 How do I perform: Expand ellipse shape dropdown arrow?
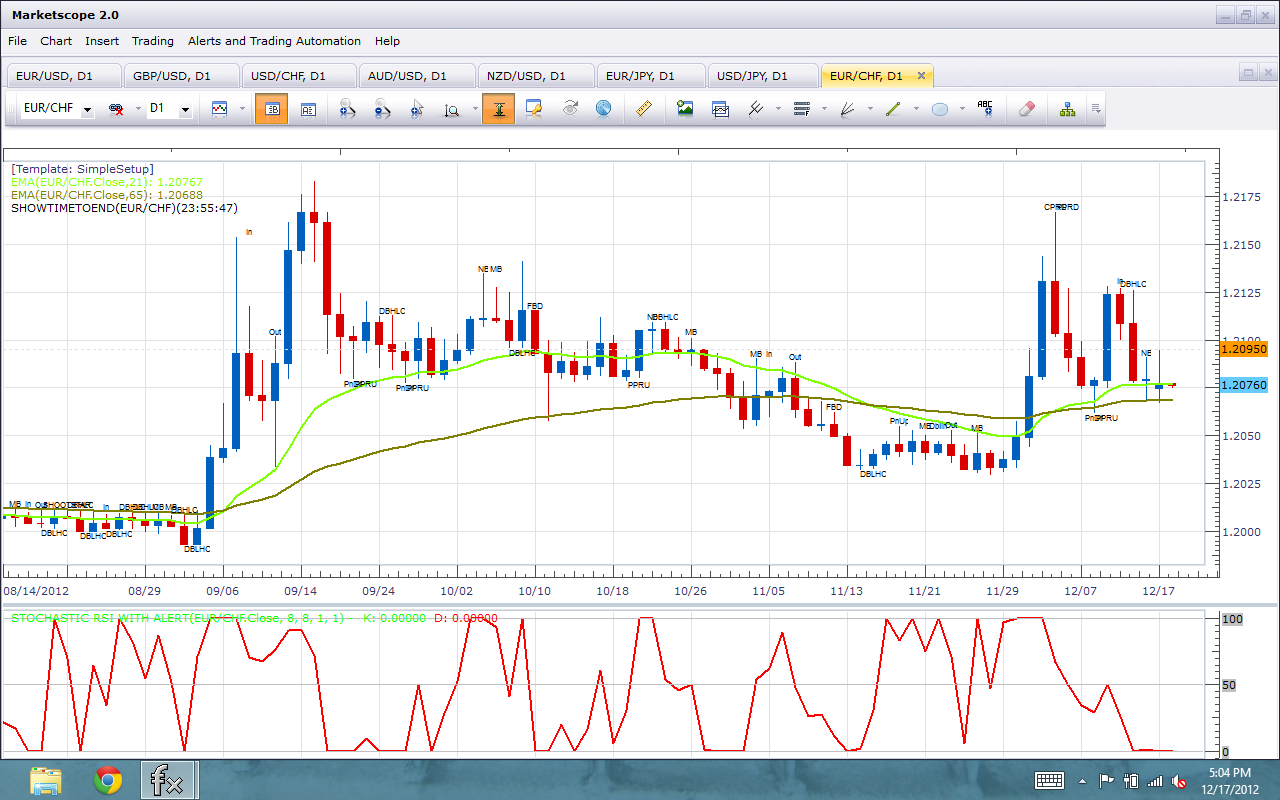coord(962,109)
